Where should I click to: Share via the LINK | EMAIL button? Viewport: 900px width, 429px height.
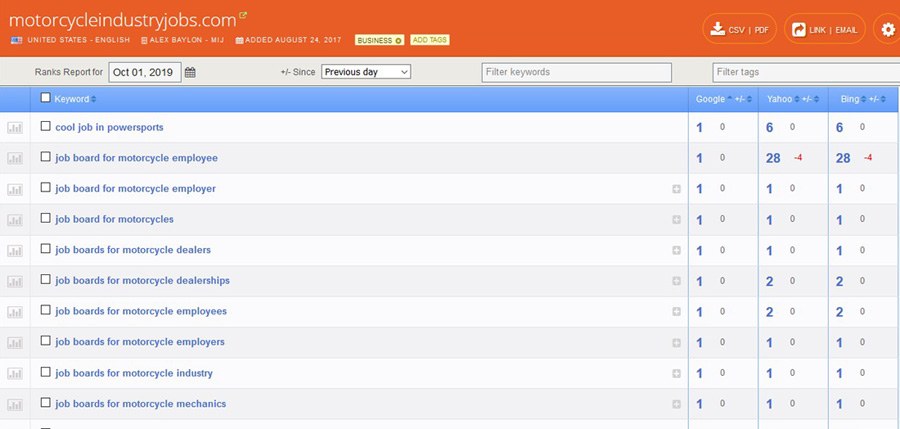(x=824, y=30)
